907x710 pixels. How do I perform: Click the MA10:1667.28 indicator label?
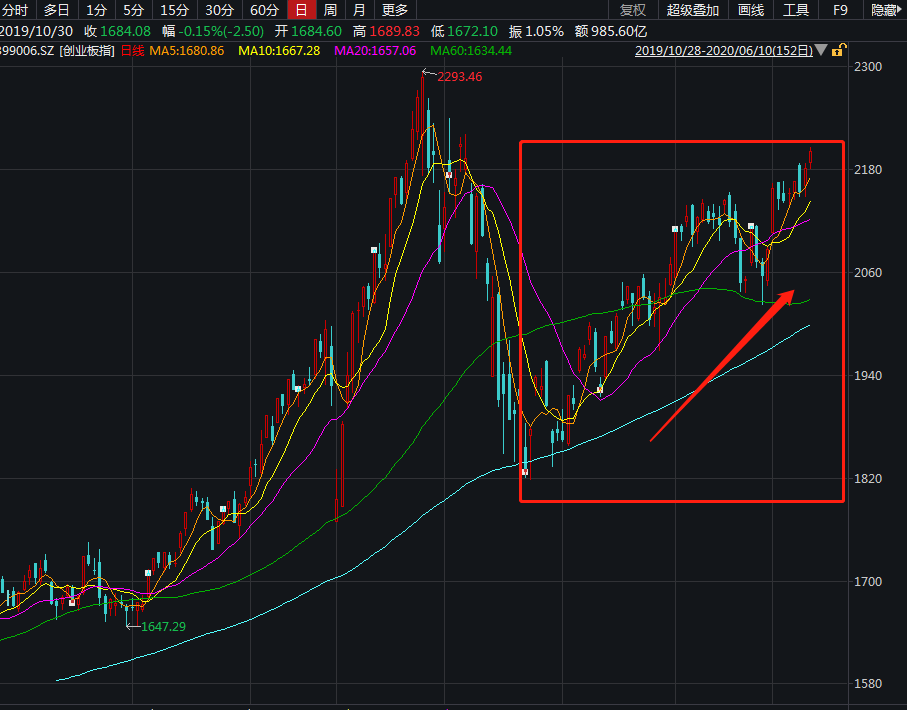279,51
